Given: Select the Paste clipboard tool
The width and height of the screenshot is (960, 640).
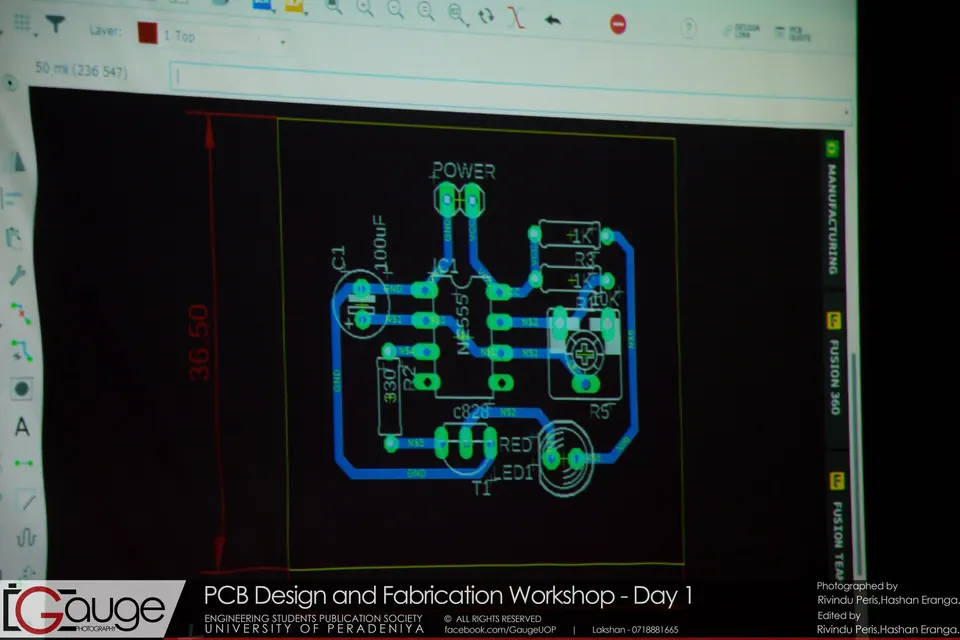Looking at the screenshot, I should [x=15, y=237].
